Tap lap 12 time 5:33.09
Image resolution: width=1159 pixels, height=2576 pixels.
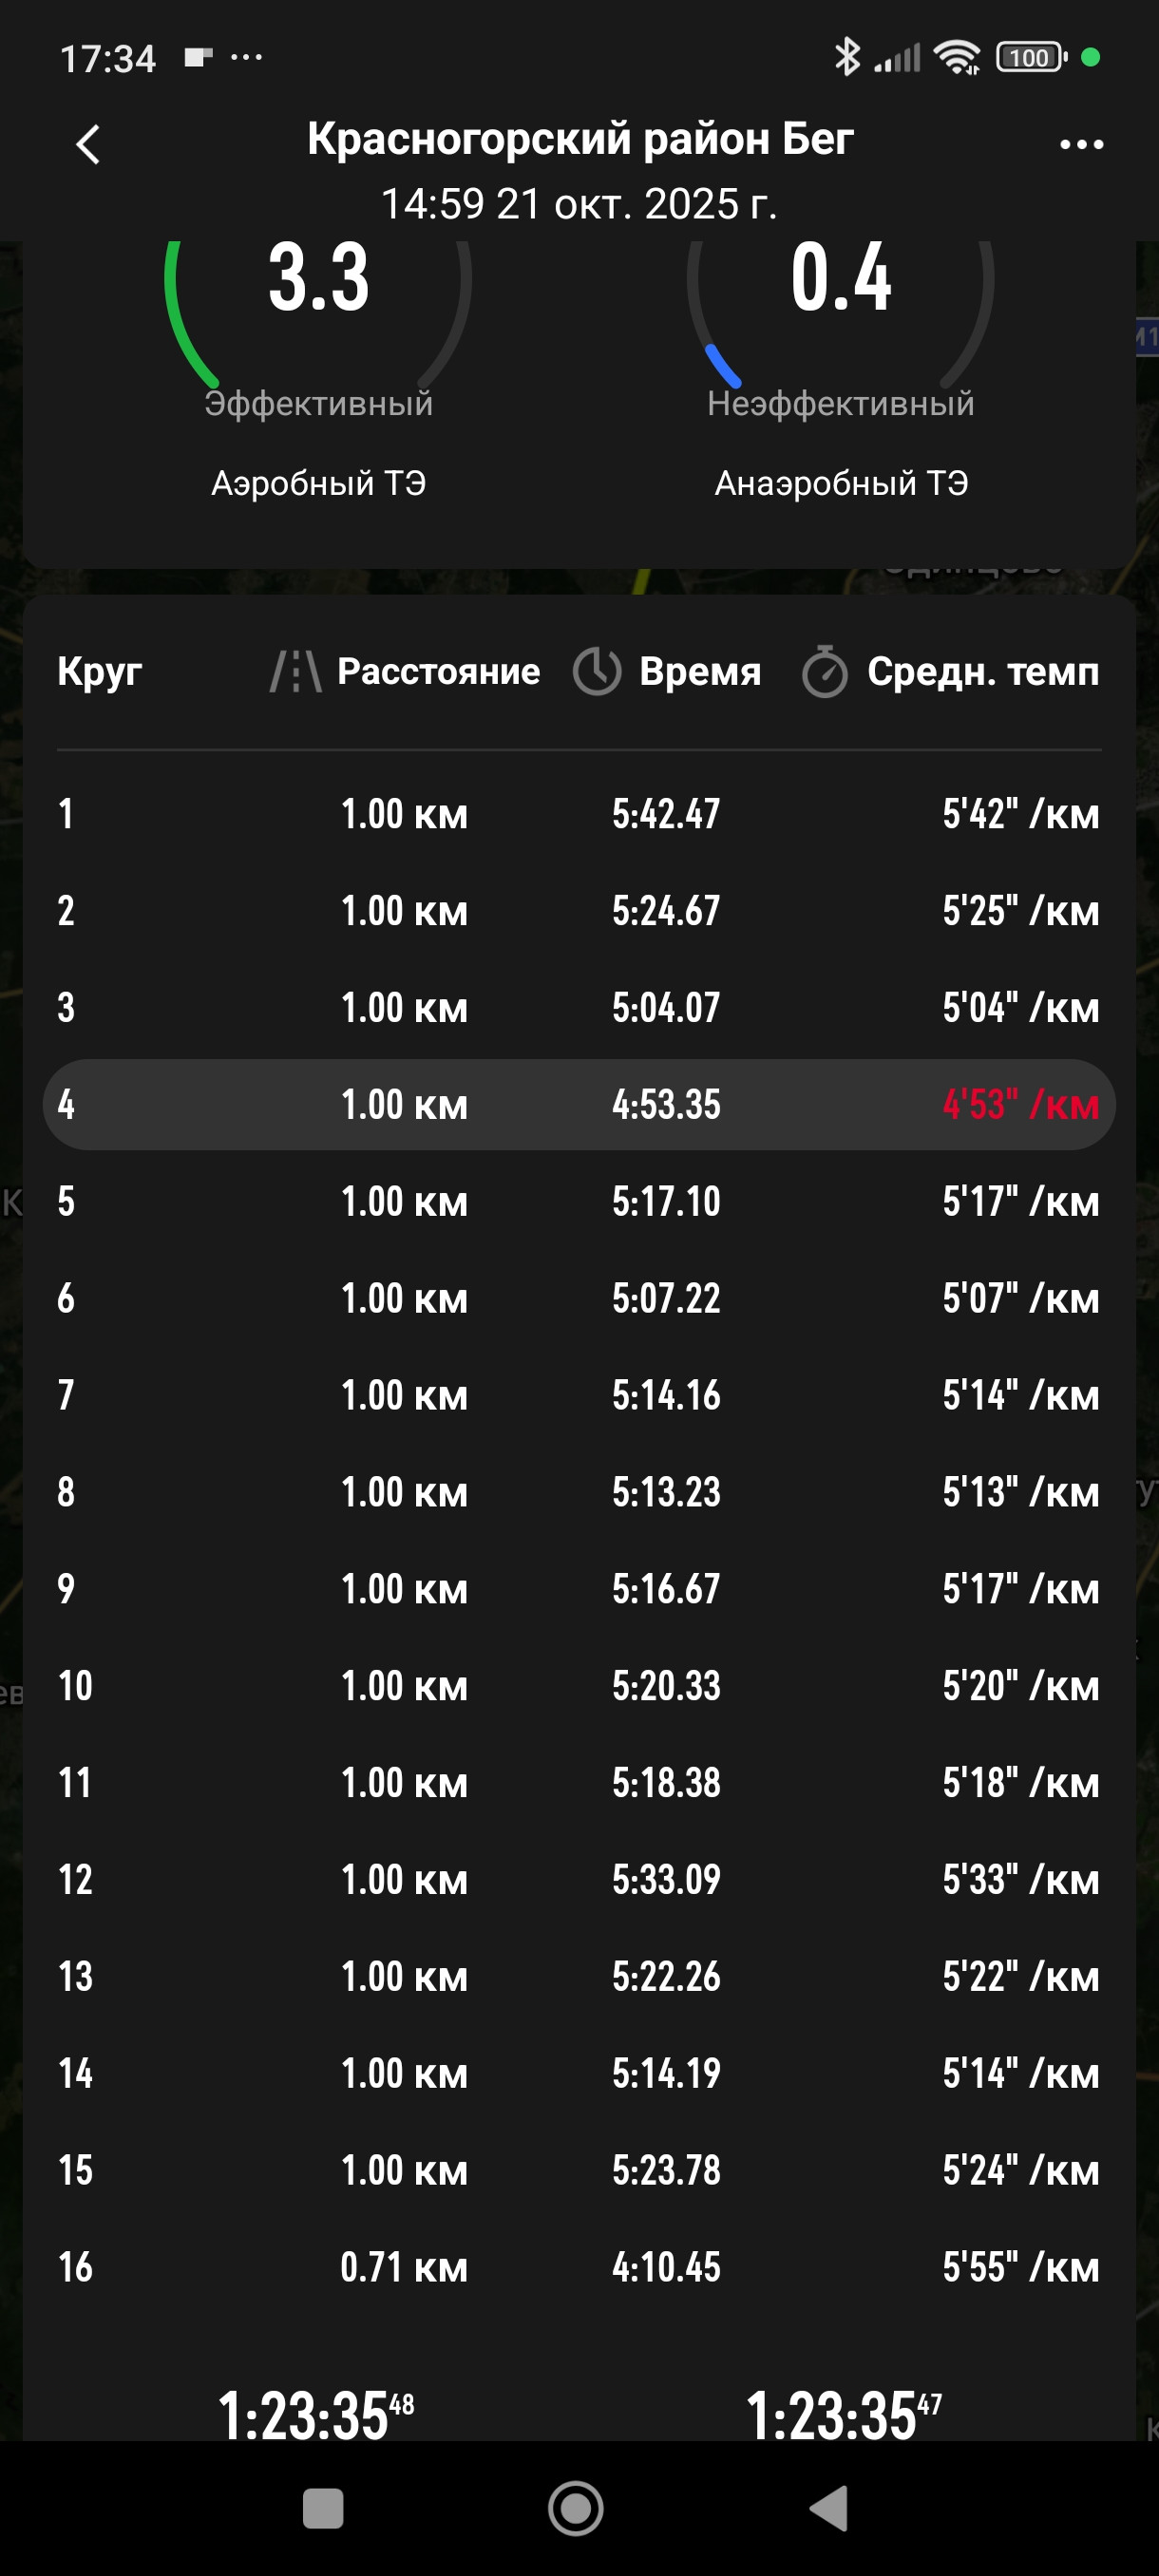pyautogui.click(x=666, y=1879)
